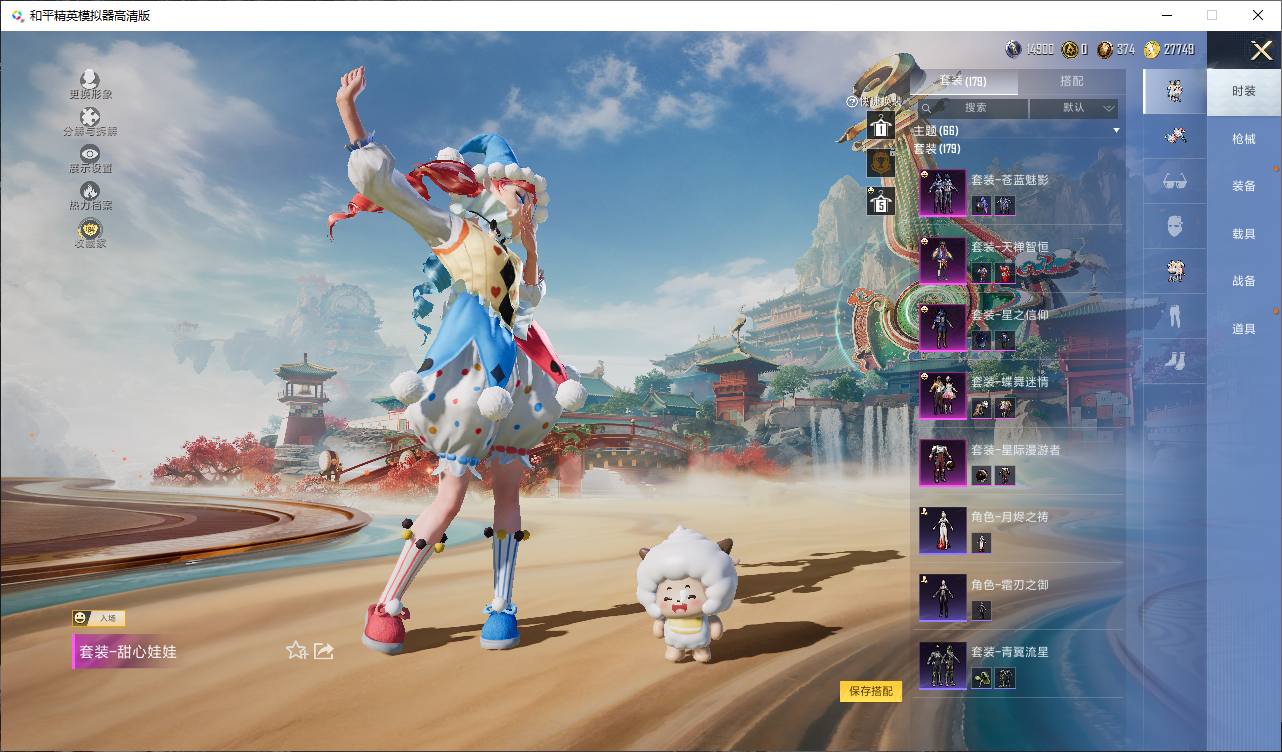Open the 更换形象 change-appearance icon
The width and height of the screenshot is (1282, 752).
coord(90,79)
